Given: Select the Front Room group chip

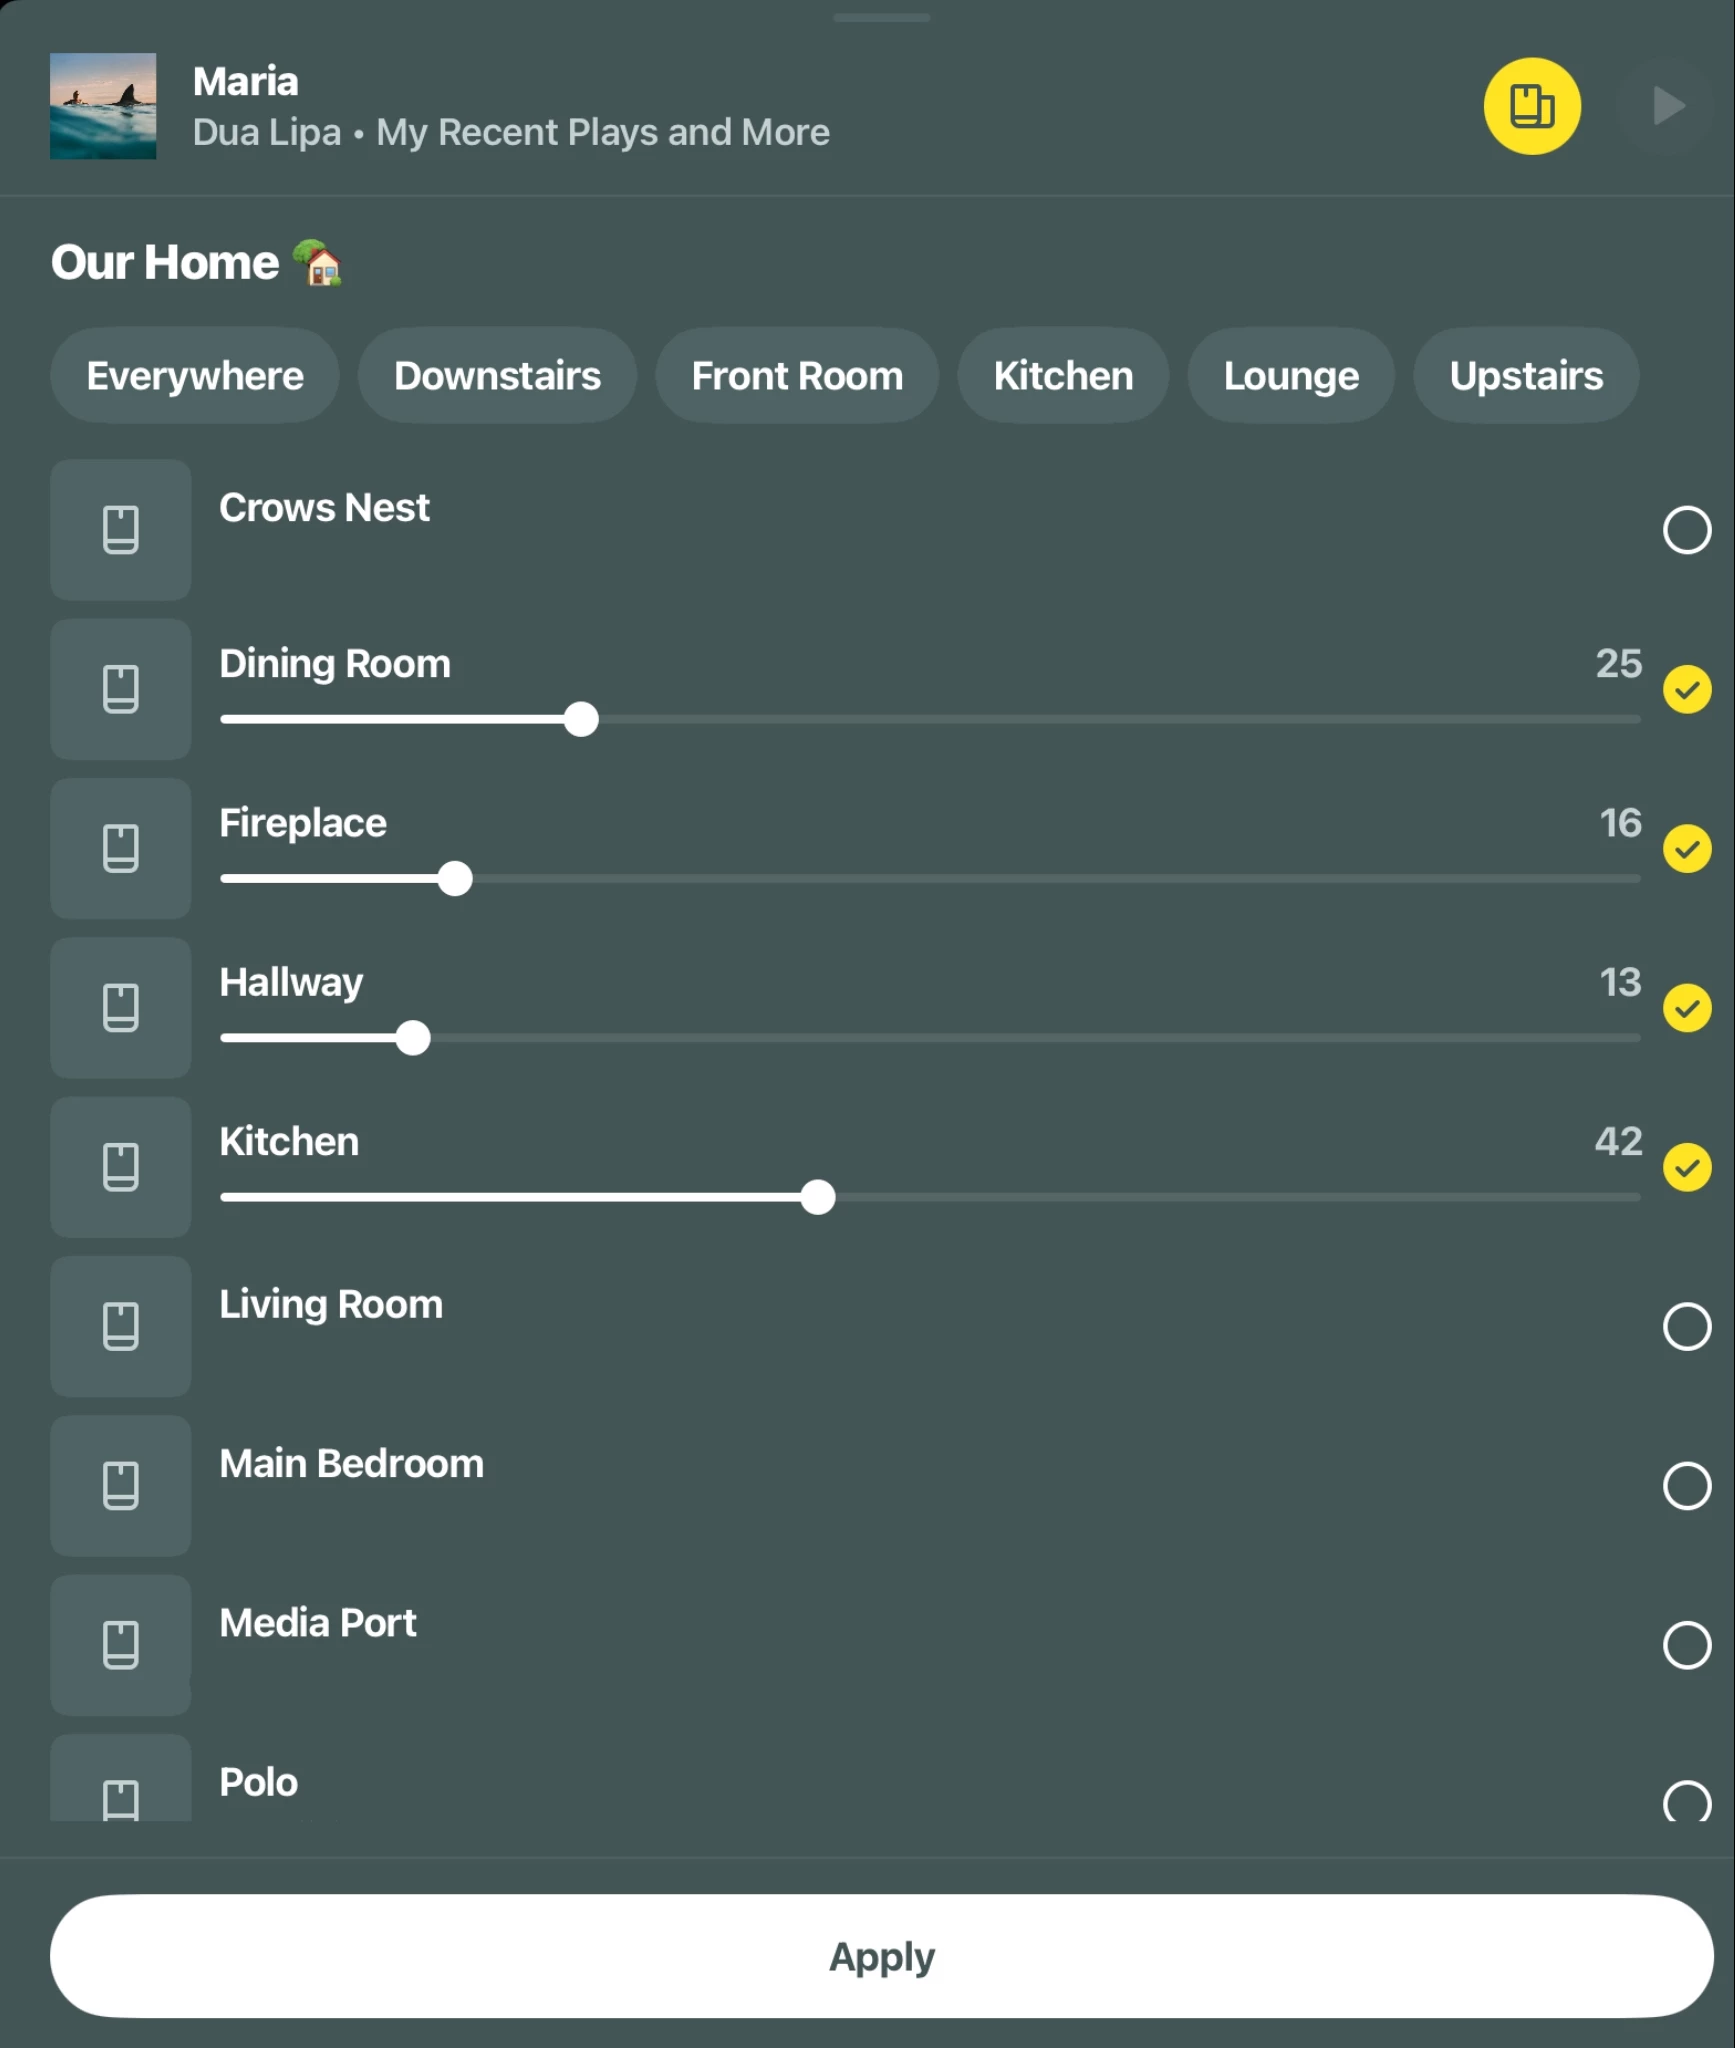Looking at the screenshot, I should click(797, 376).
